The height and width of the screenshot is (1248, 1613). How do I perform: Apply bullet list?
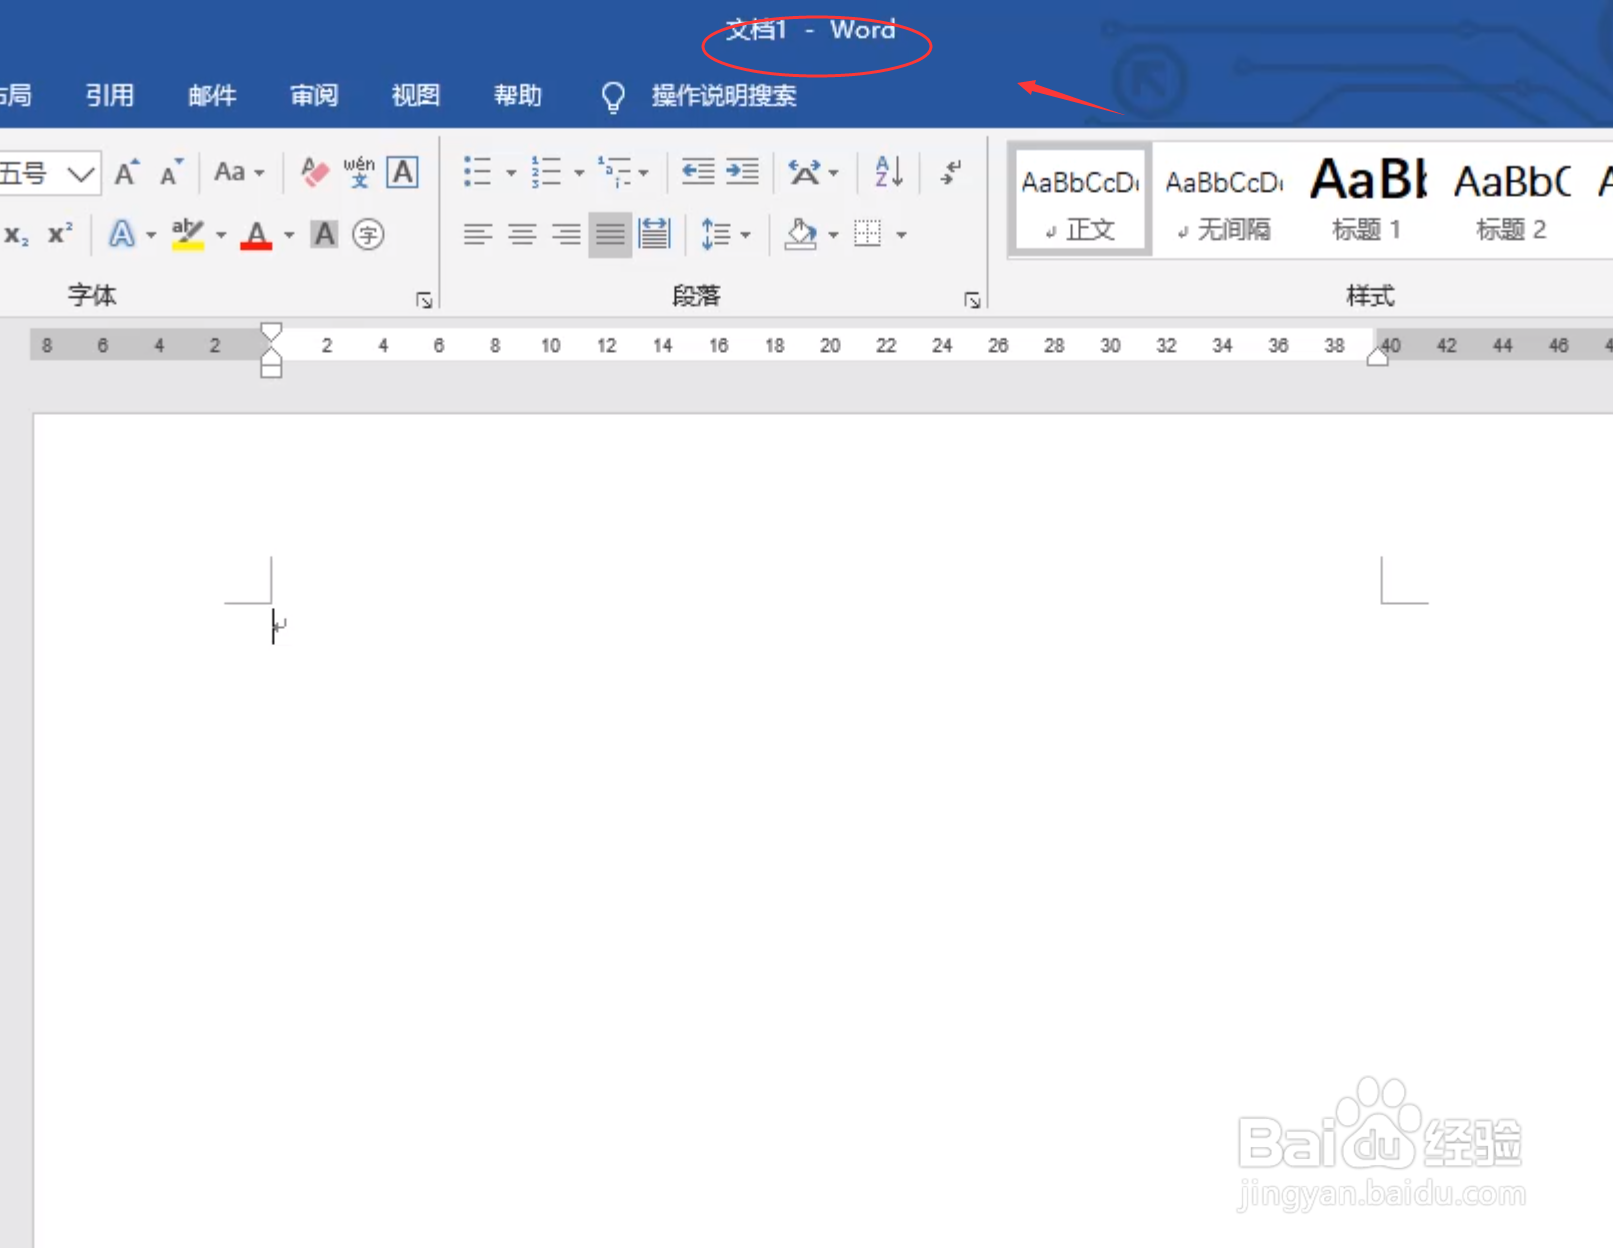point(478,172)
